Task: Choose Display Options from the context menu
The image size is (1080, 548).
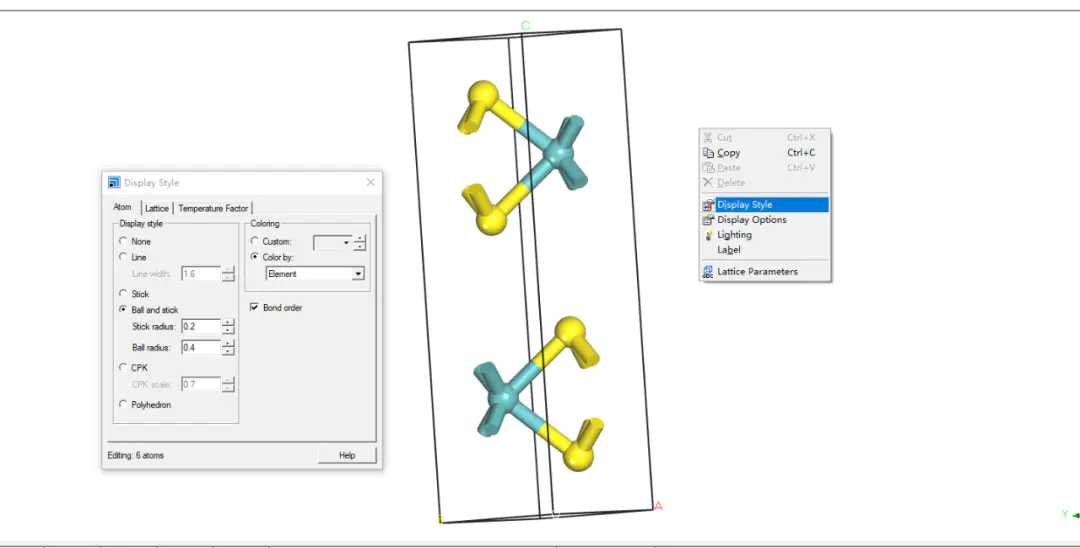Action: click(765, 220)
